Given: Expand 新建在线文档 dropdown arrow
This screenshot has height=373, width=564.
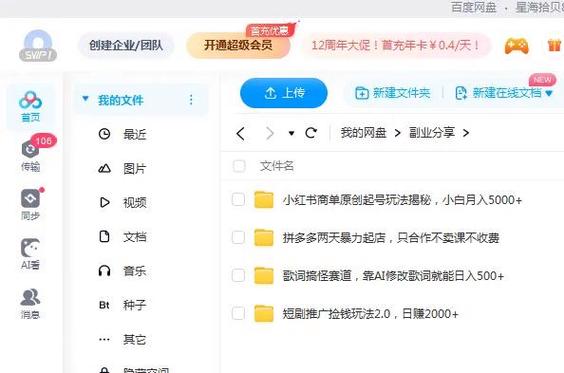Looking at the screenshot, I should coord(549,94).
